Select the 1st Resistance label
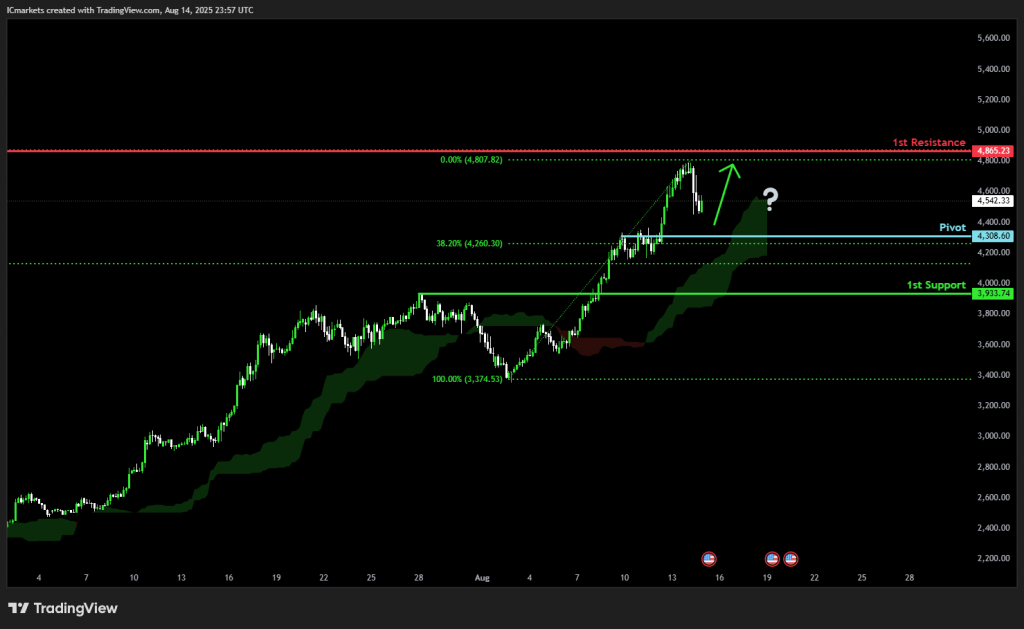This screenshot has width=1024, height=629. click(929, 142)
